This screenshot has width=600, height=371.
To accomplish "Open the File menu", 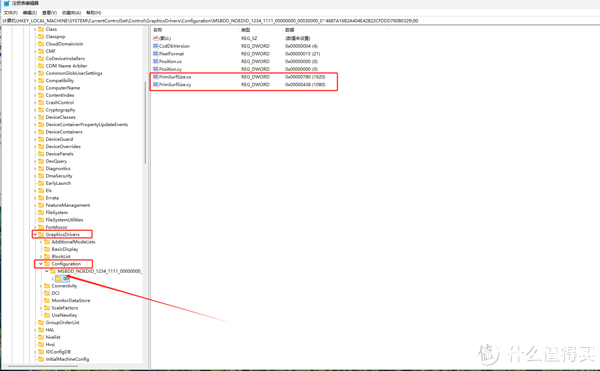I will pos(11,13).
